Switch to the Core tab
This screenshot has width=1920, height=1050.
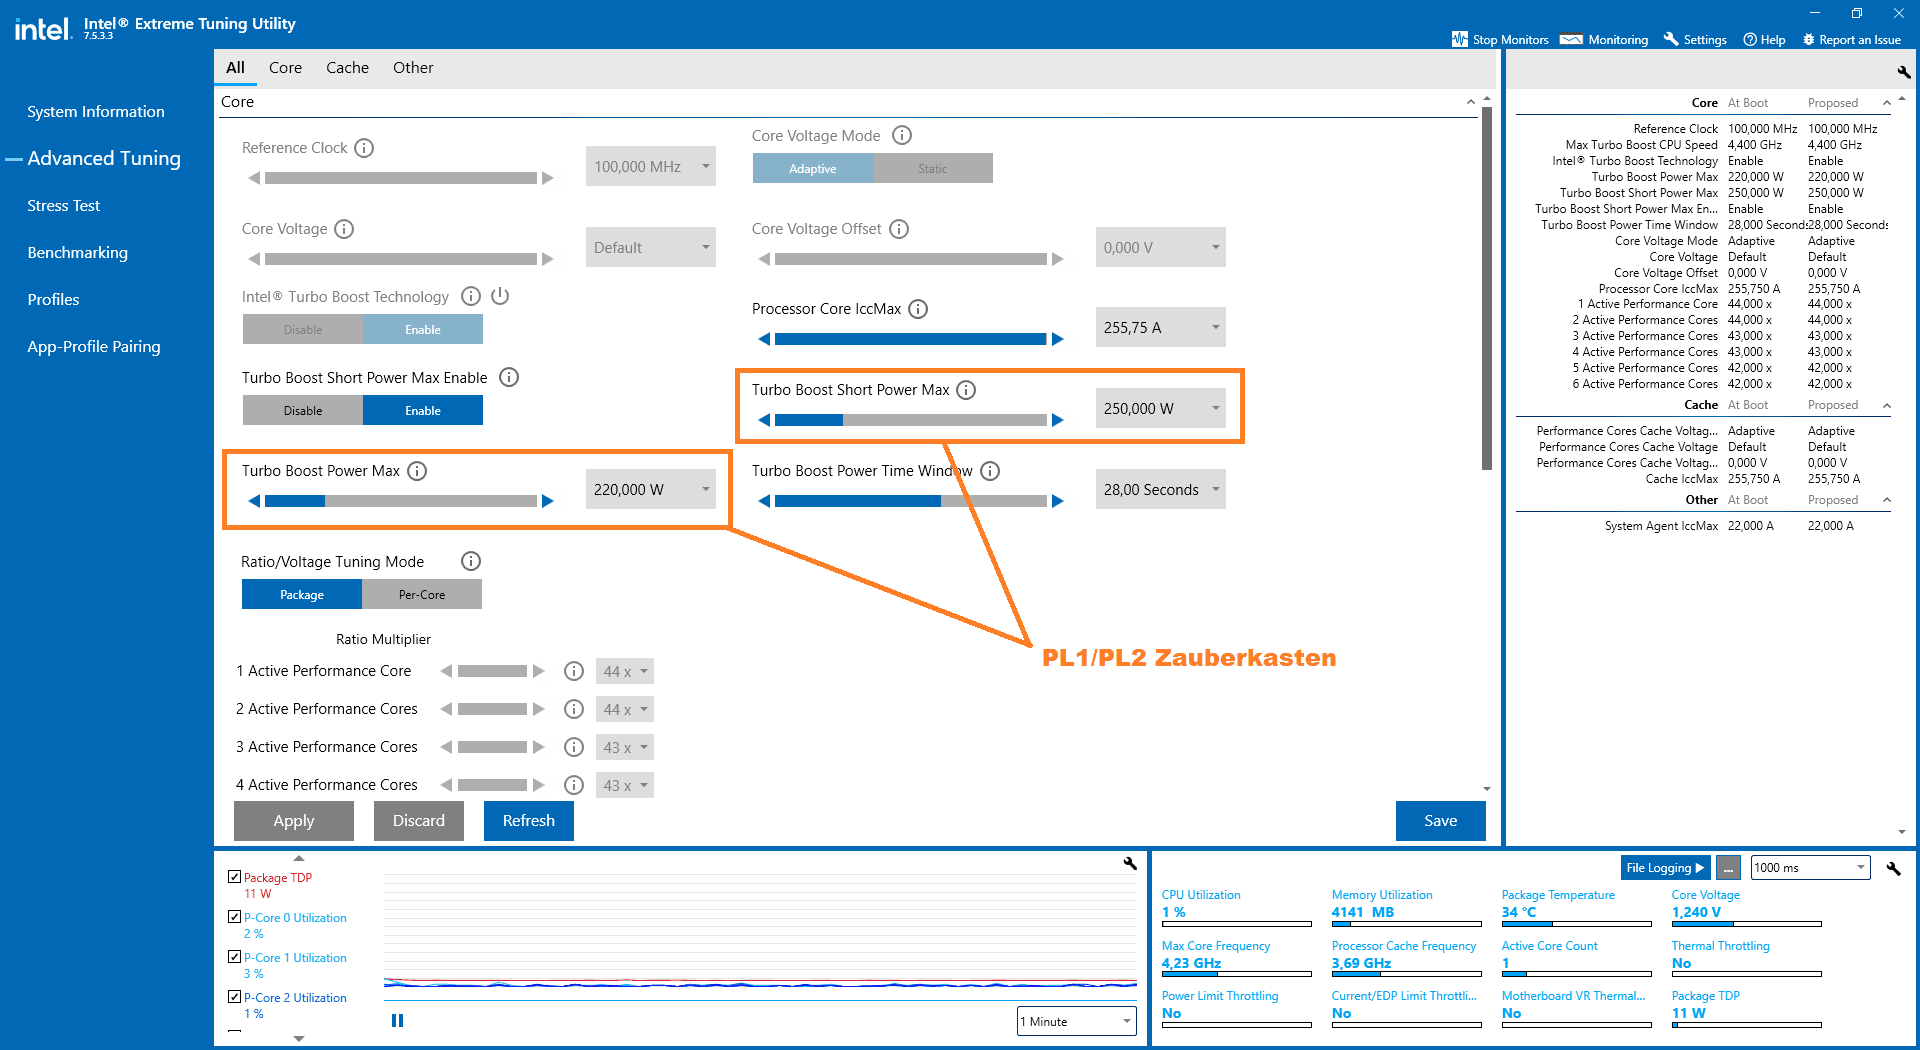point(285,68)
